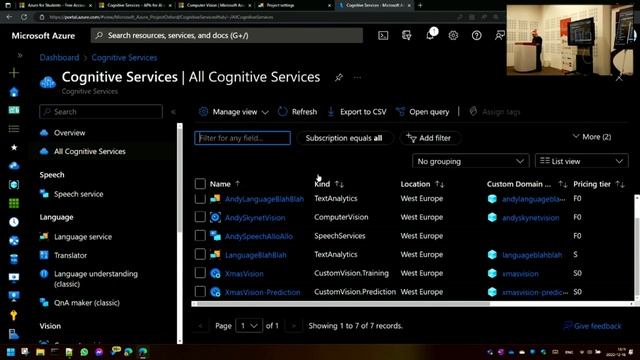Check the AndyLanguageBlahBlah row checkbox
This screenshot has width=640, height=360.
point(200,199)
